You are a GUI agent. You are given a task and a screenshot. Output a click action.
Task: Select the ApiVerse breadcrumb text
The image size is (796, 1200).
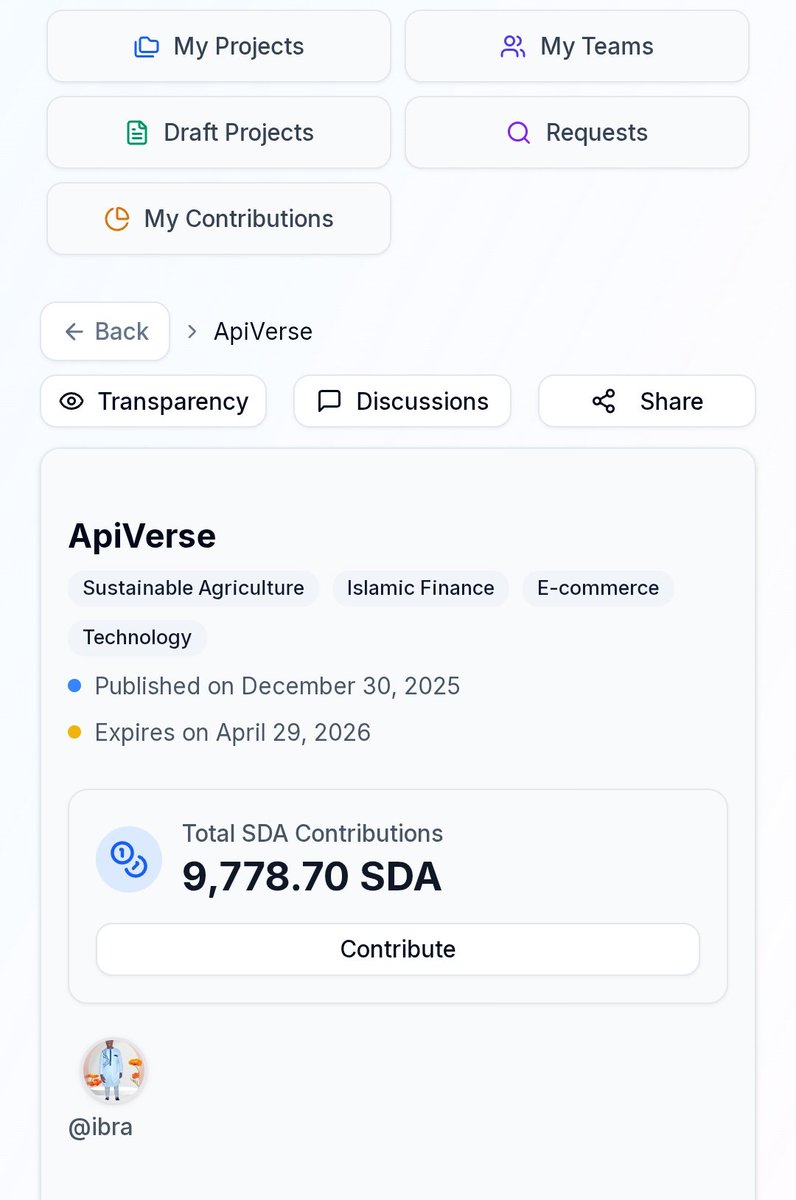[x=263, y=331]
